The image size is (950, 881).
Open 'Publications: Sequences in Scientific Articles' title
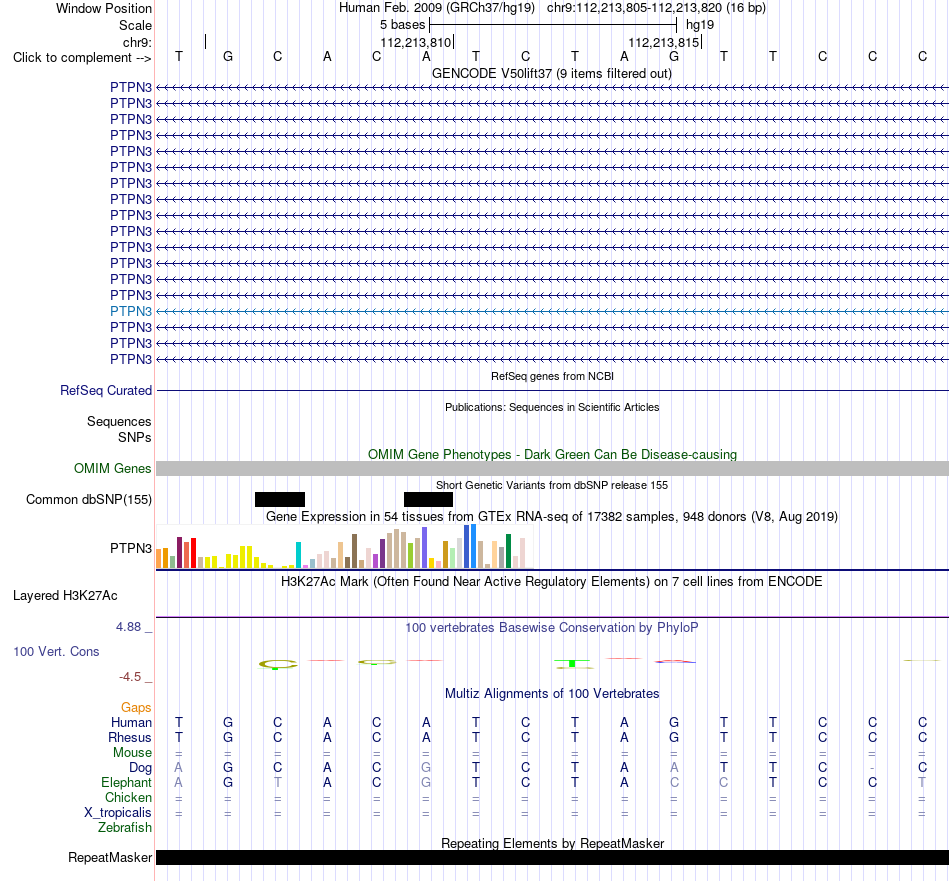coord(552,407)
